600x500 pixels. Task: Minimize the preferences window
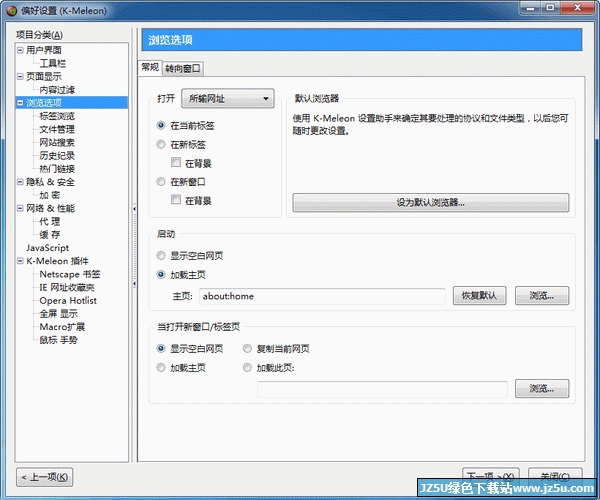530,8
